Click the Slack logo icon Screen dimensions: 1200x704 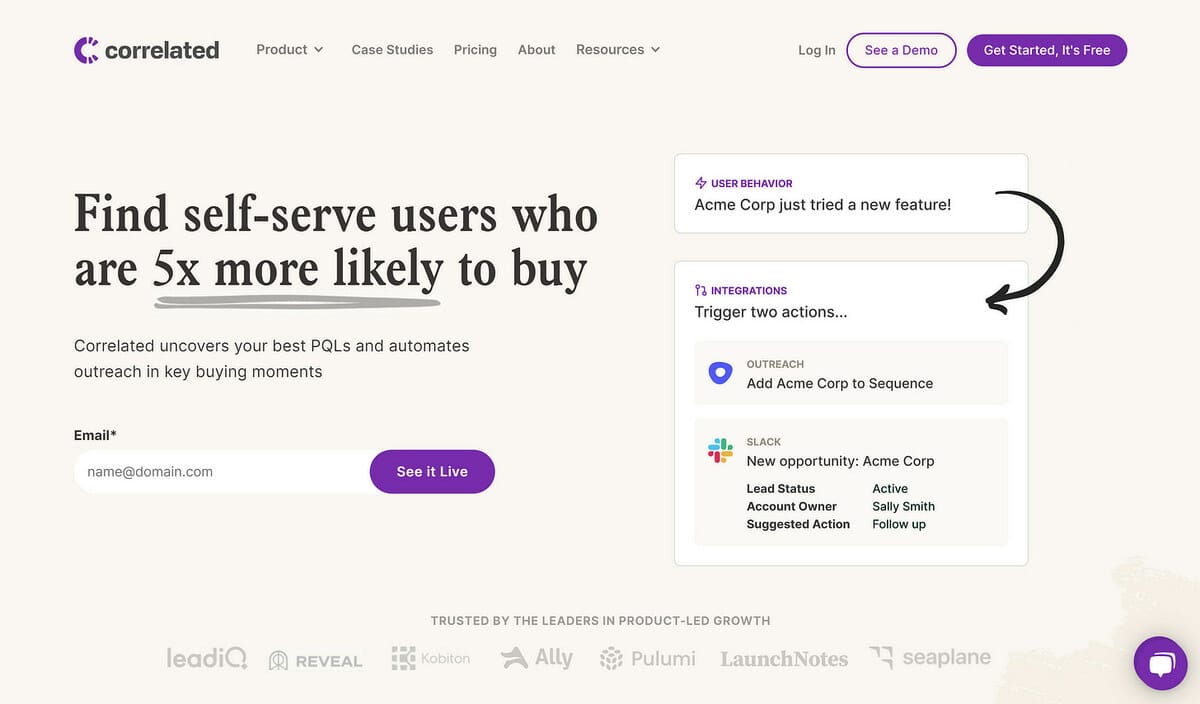coord(720,451)
